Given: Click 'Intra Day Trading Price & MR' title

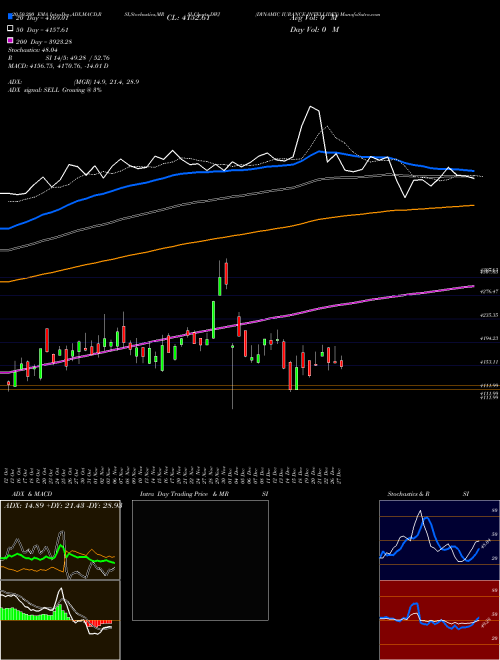Looking at the screenshot, I should pyautogui.click(x=184, y=494).
